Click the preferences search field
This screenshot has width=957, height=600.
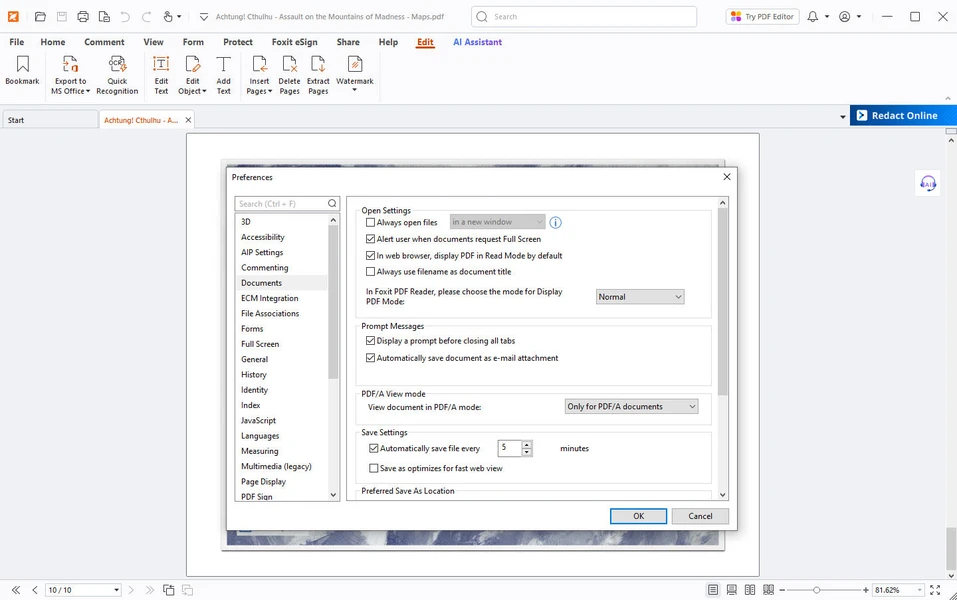(x=280, y=204)
